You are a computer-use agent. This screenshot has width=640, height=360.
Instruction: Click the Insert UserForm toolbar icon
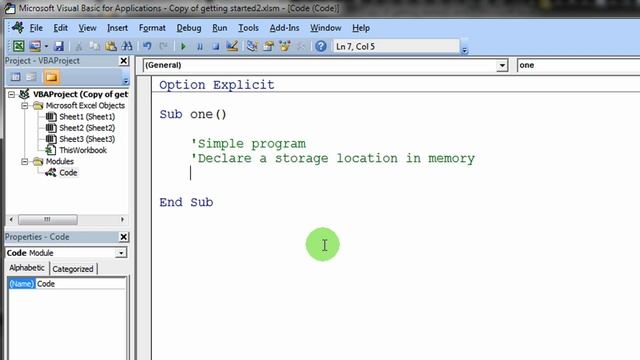[35, 46]
